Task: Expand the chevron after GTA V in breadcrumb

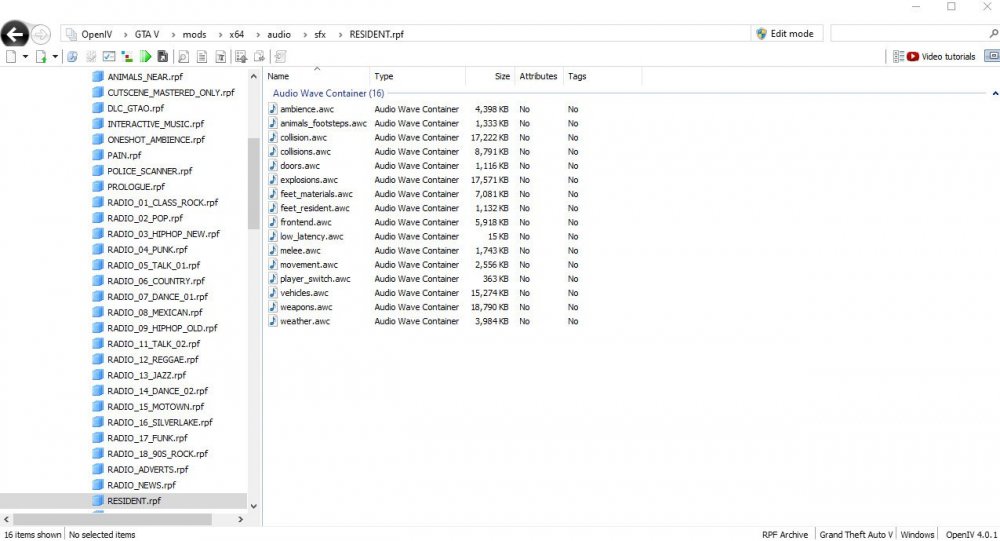Action: click(x=172, y=34)
